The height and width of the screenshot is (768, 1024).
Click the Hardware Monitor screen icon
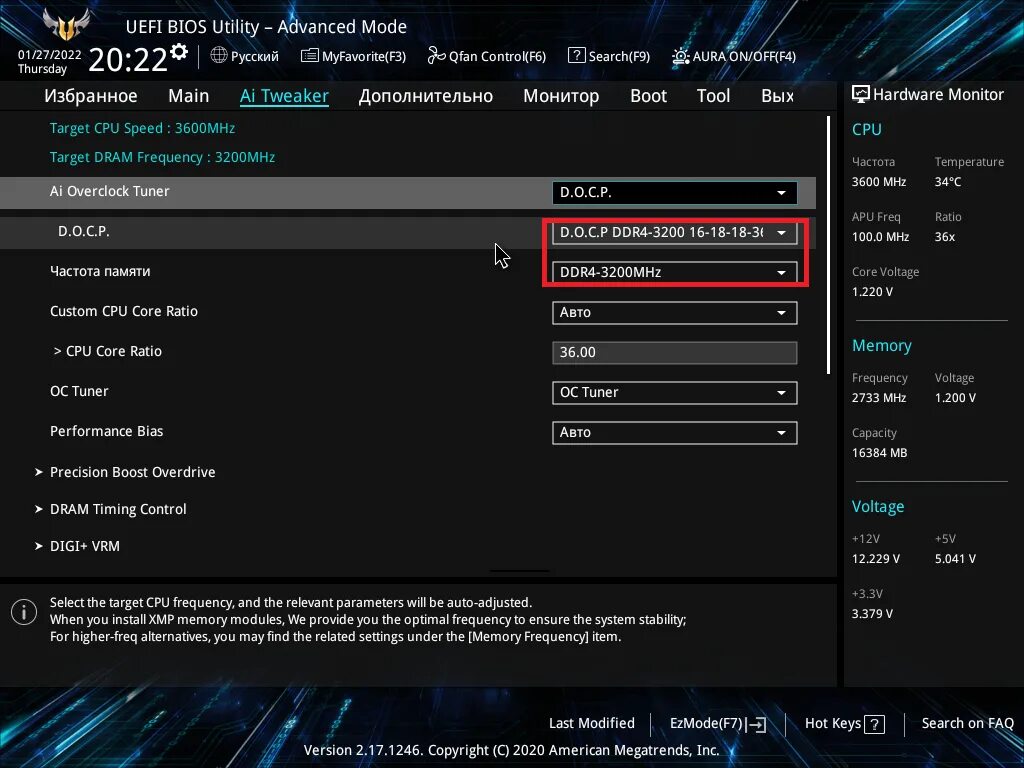861,94
